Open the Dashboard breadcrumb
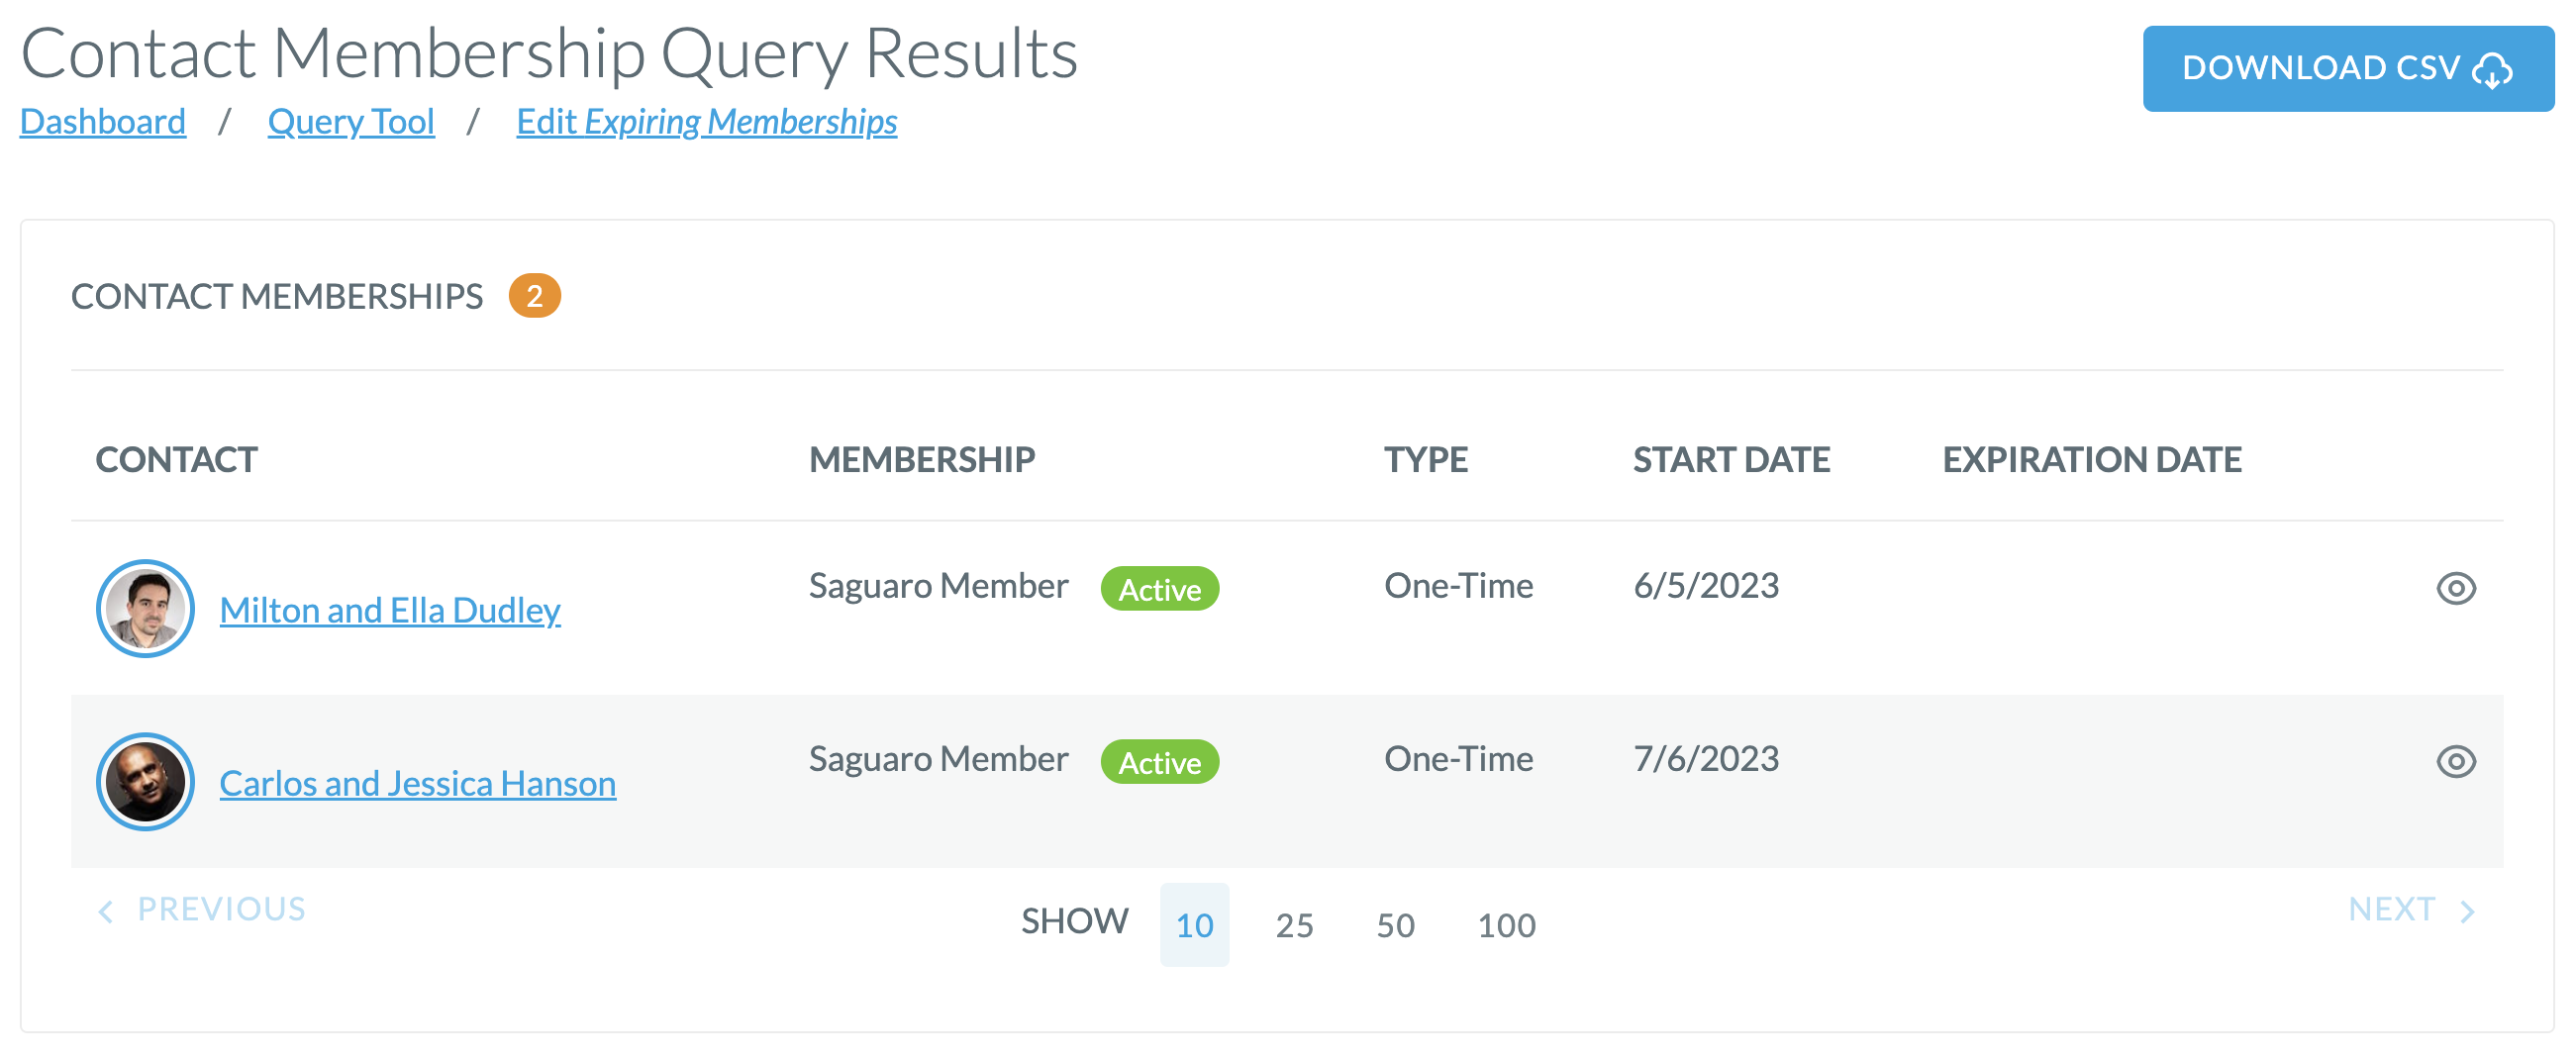Image resolution: width=2576 pixels, height=1057 pixels. [x=103, y=121]
